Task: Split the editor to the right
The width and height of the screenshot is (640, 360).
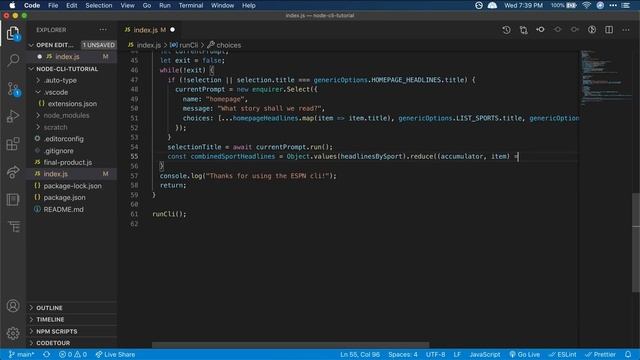Action: click(x=609, y=30)
